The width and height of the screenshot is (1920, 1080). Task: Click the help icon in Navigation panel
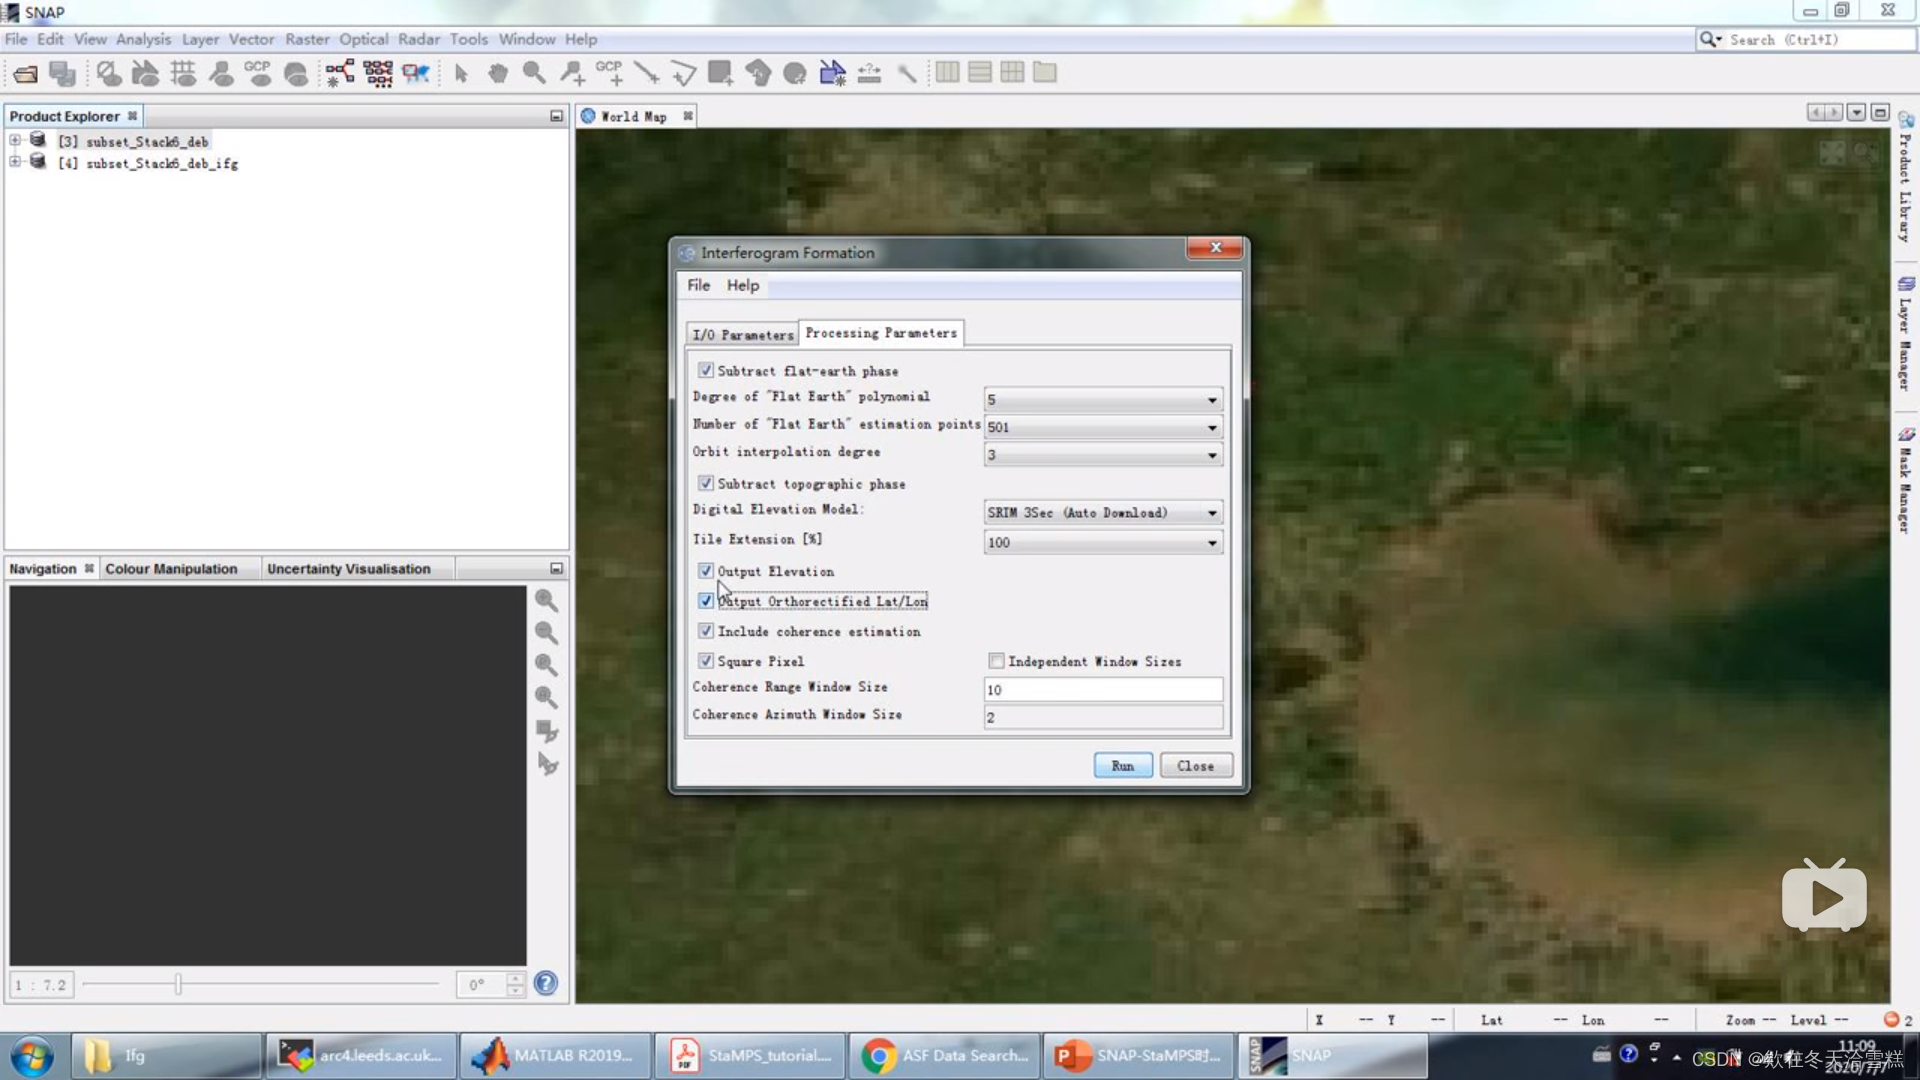pos(545,984)
